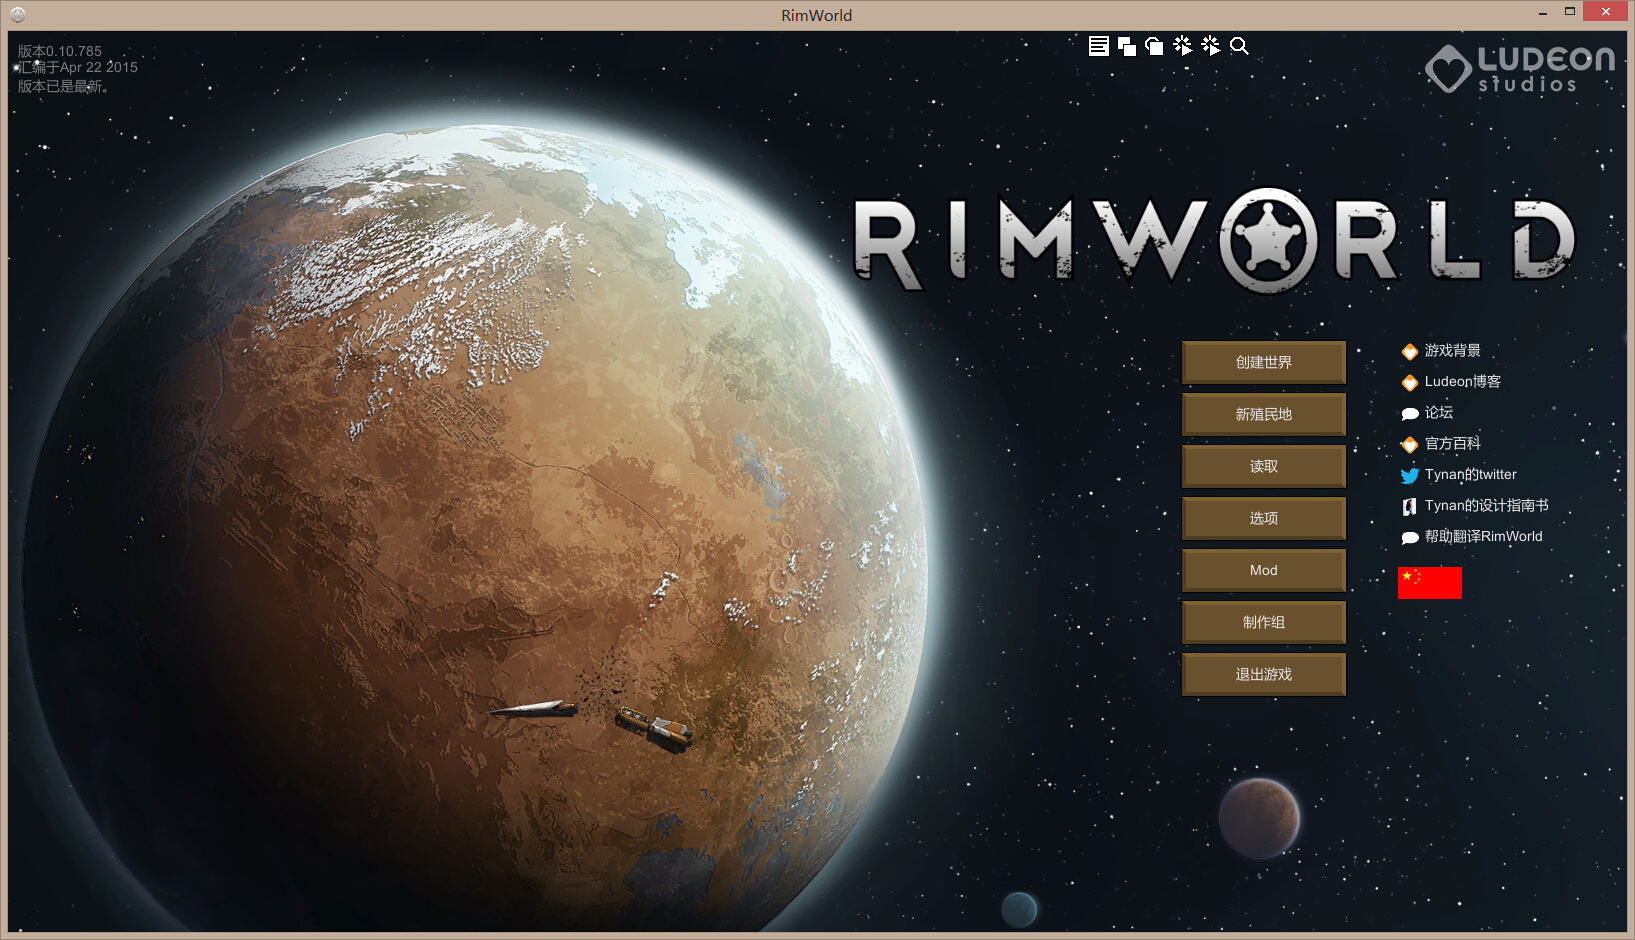
Task: Open the magnifier inspector icon
Action: [1239, 46]
